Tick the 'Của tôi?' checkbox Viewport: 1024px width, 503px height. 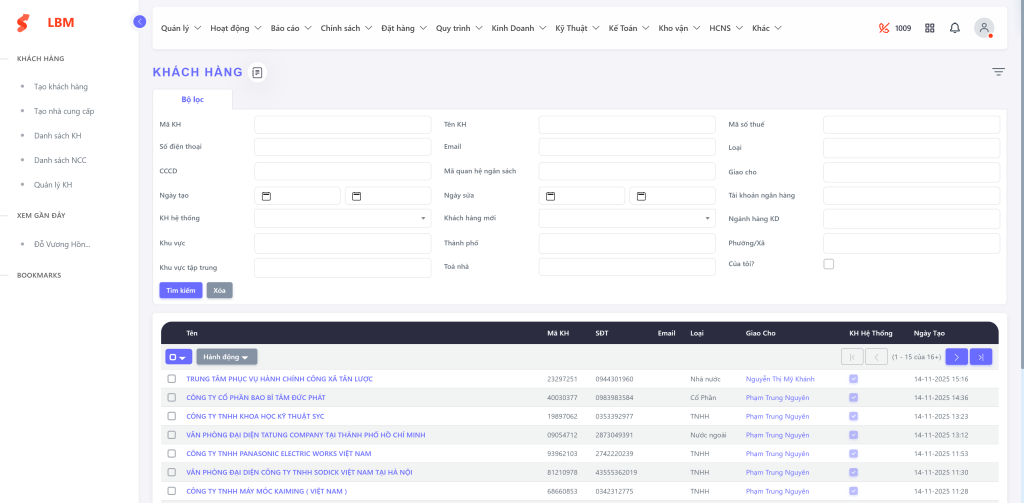point(828,264)
